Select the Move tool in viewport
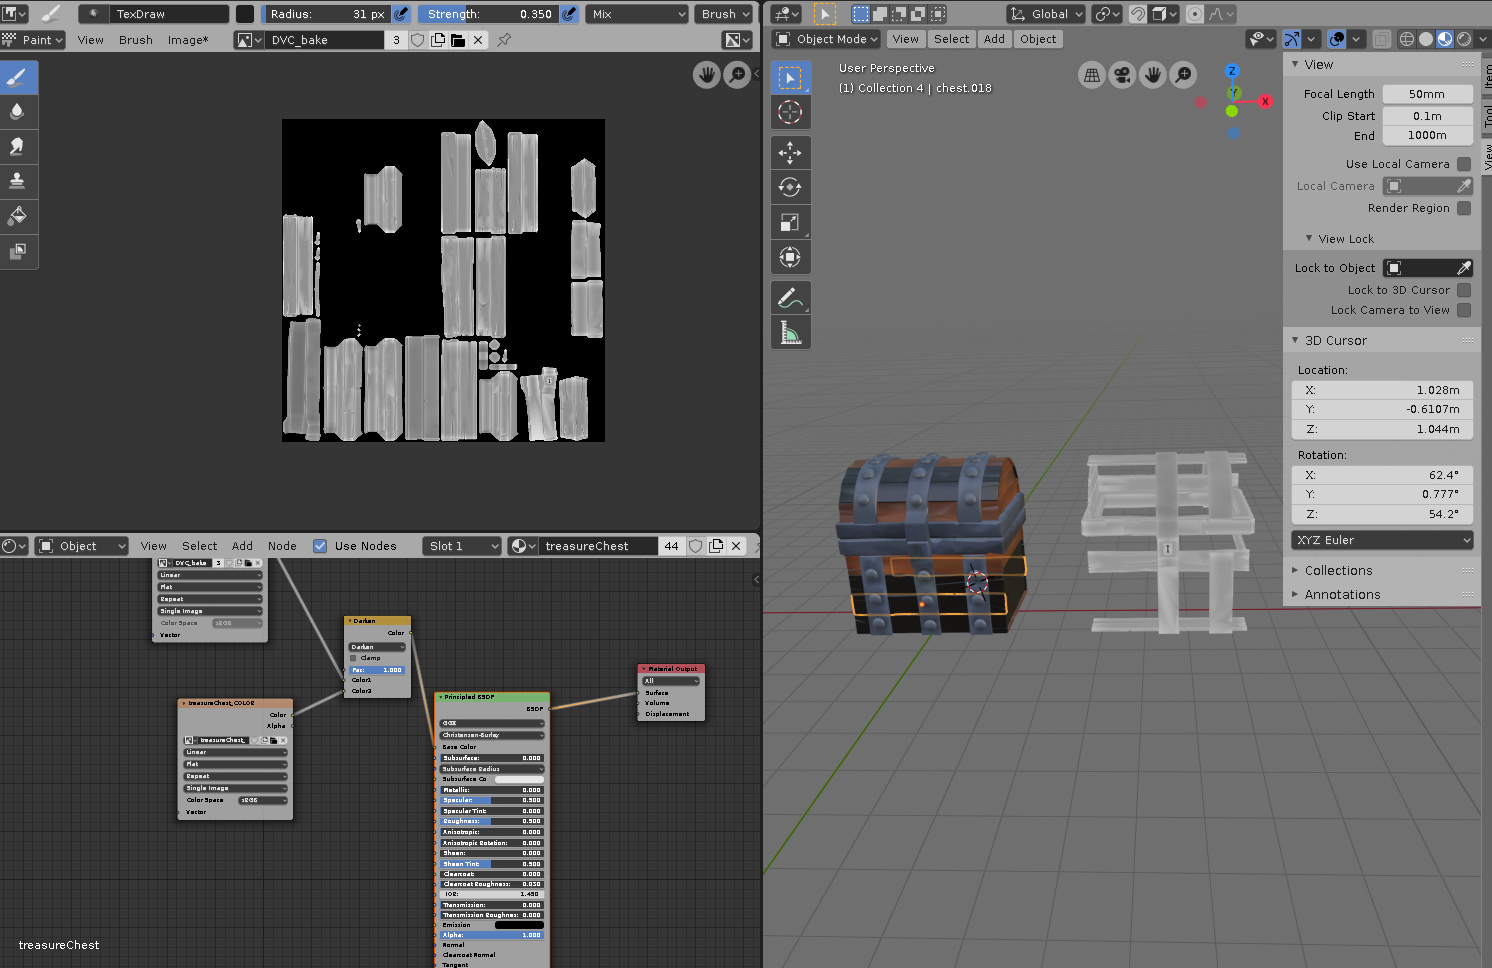Screen dimensions: 1492x968 point(790,153)
